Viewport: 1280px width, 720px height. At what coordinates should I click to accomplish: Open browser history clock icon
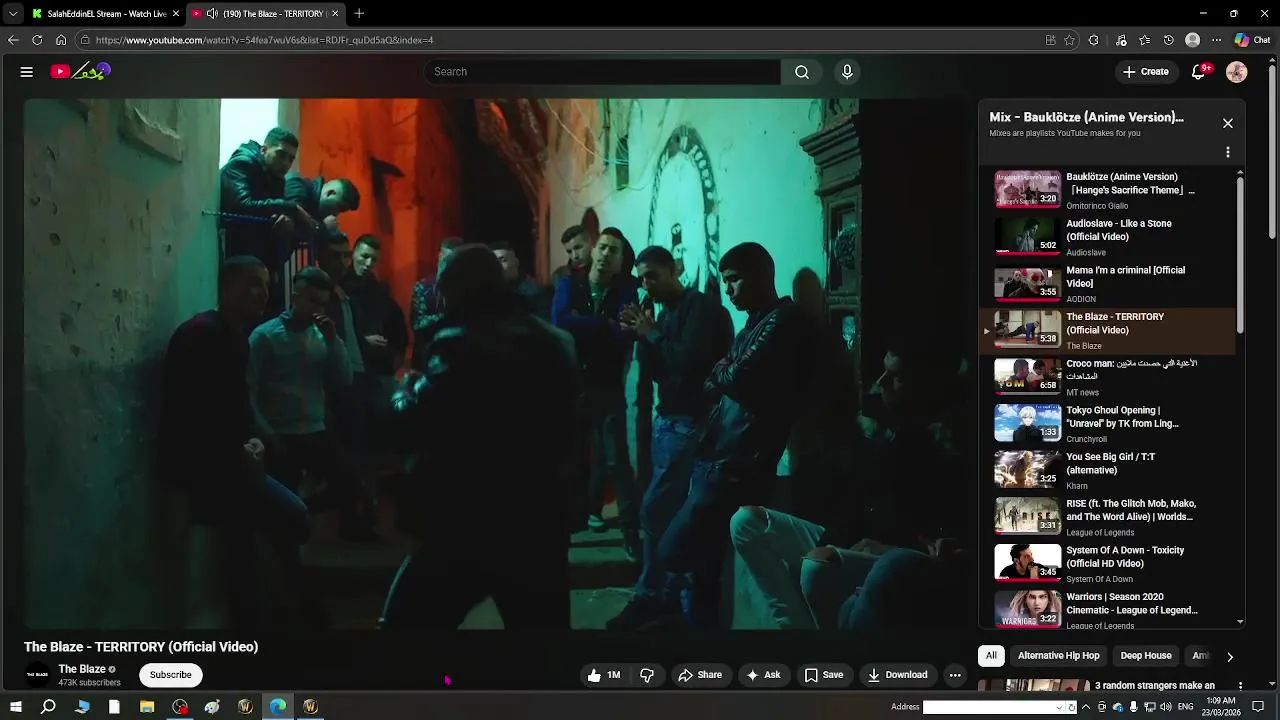click(x=1169, y=40)
